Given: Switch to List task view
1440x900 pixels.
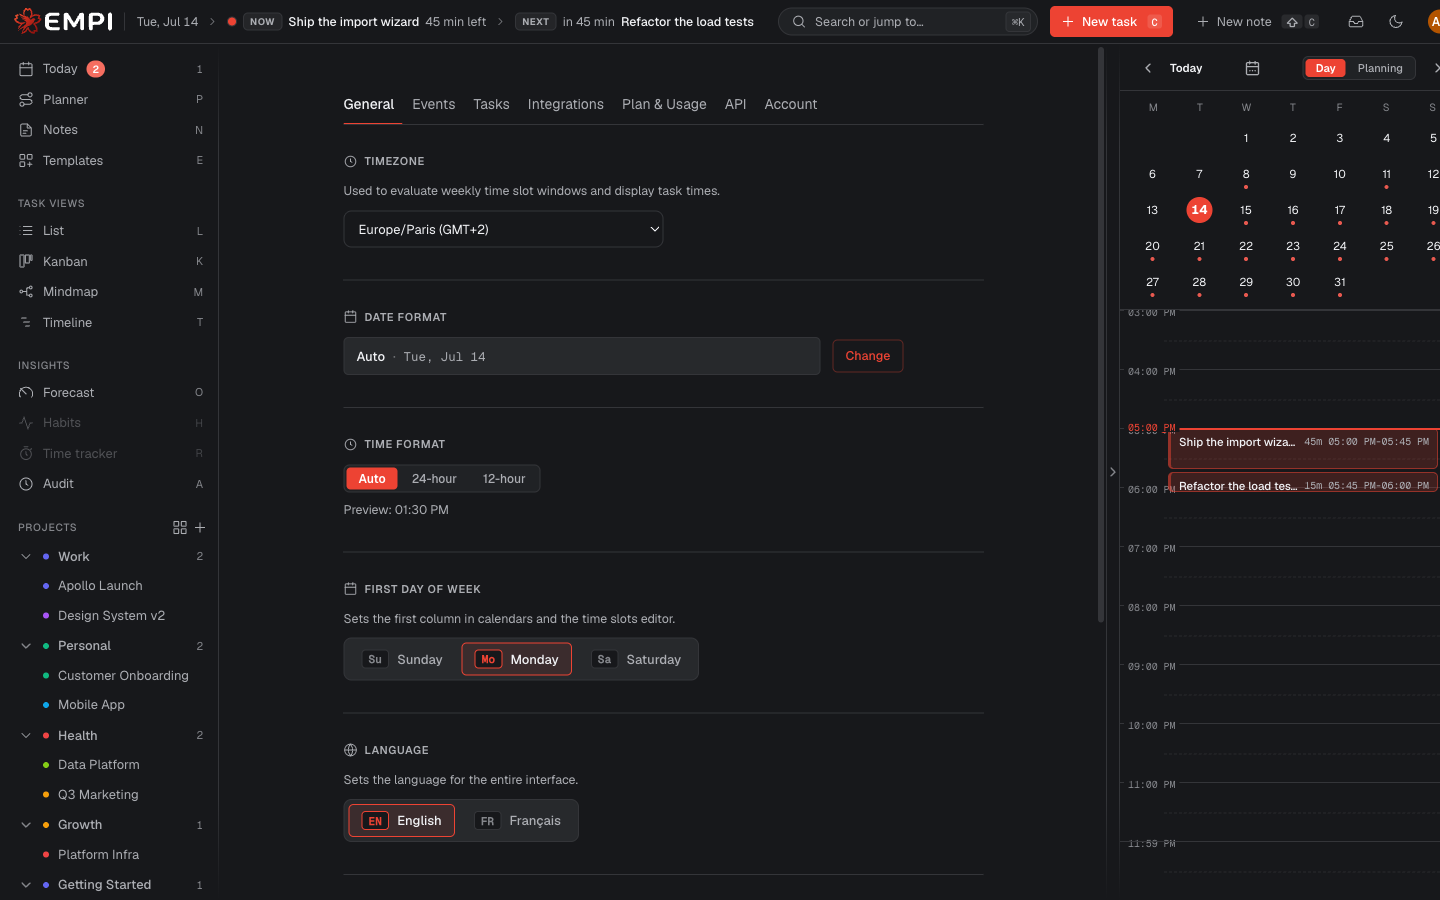Looking at the screenshot, I should [x=110, y=231].
